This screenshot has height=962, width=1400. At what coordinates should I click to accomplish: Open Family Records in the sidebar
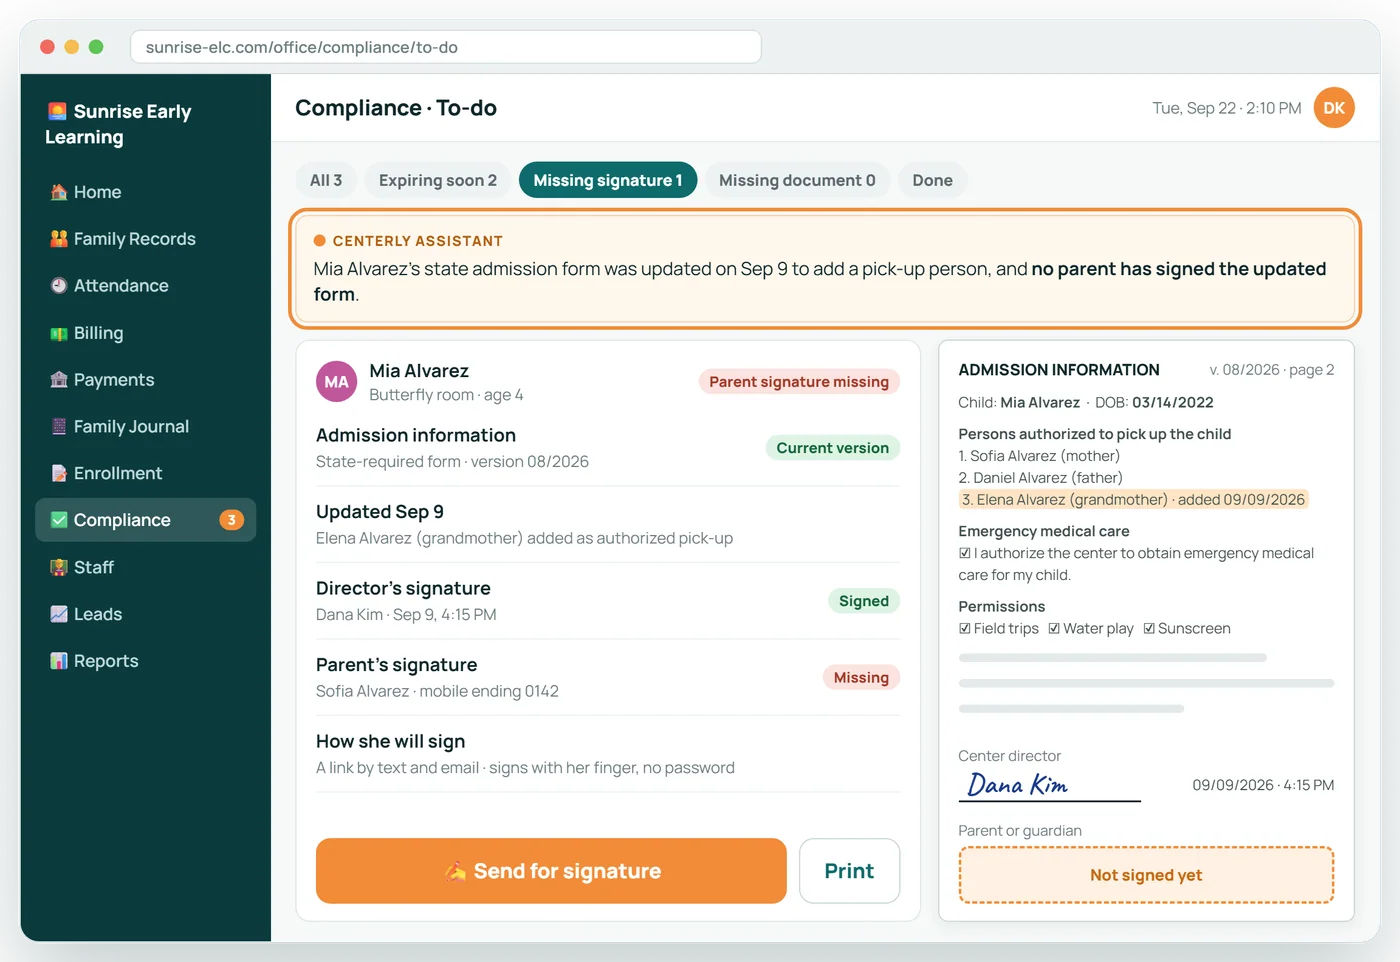tap(146, 239)
